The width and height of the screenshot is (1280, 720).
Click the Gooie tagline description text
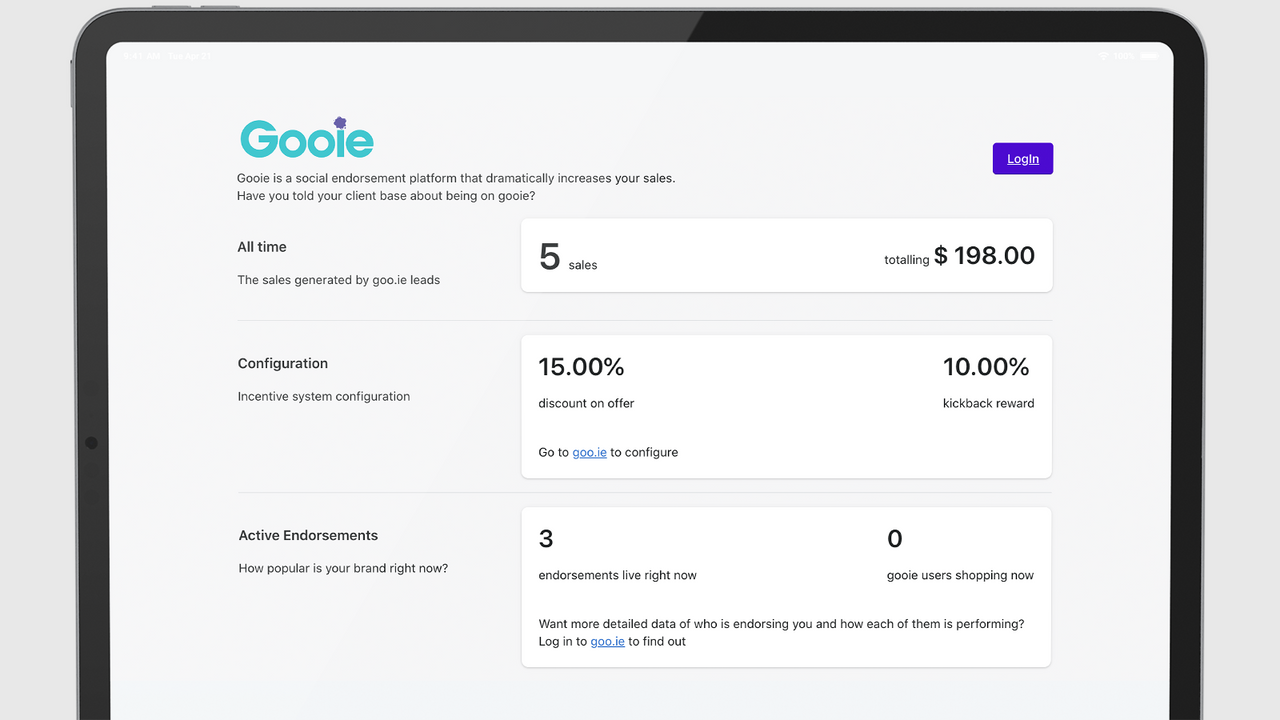456,187
